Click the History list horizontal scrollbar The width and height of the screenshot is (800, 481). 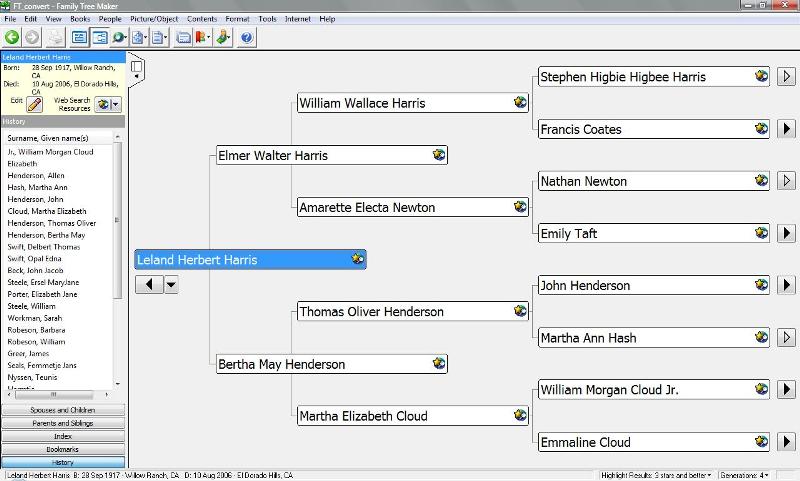coord(55,394)
